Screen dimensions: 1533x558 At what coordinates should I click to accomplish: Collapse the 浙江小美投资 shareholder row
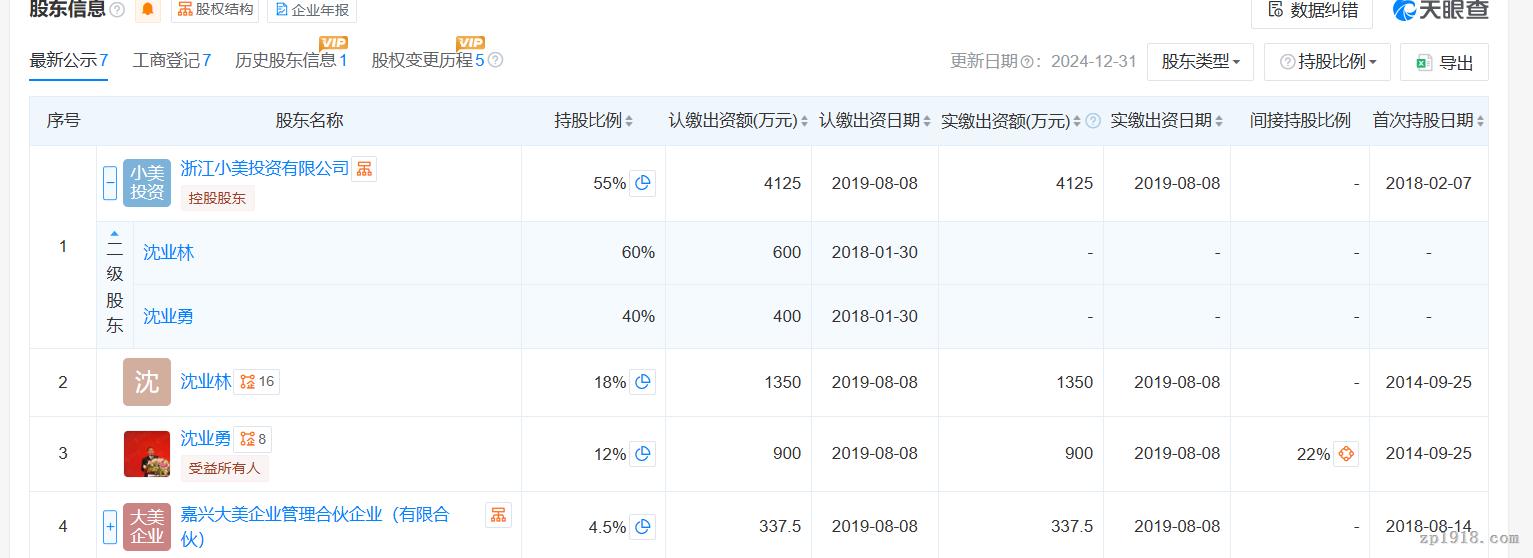pyautogui.click(x=110, y=183)
